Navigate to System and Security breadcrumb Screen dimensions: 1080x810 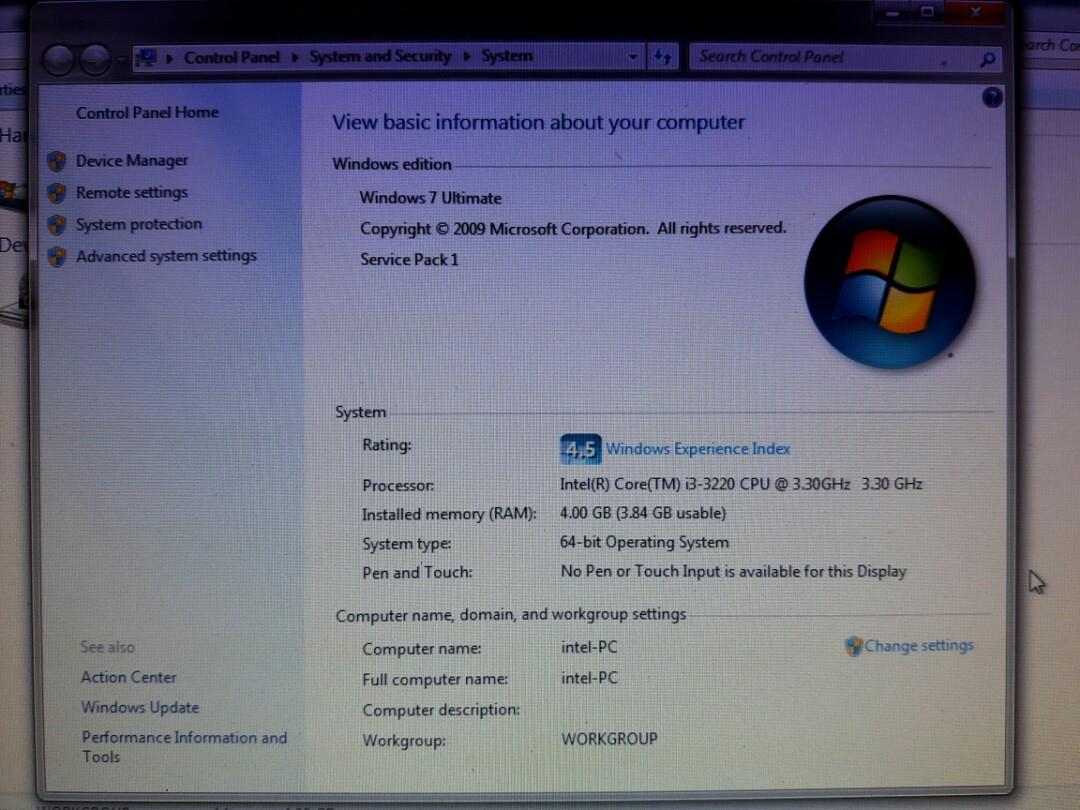tap(380, 57)
